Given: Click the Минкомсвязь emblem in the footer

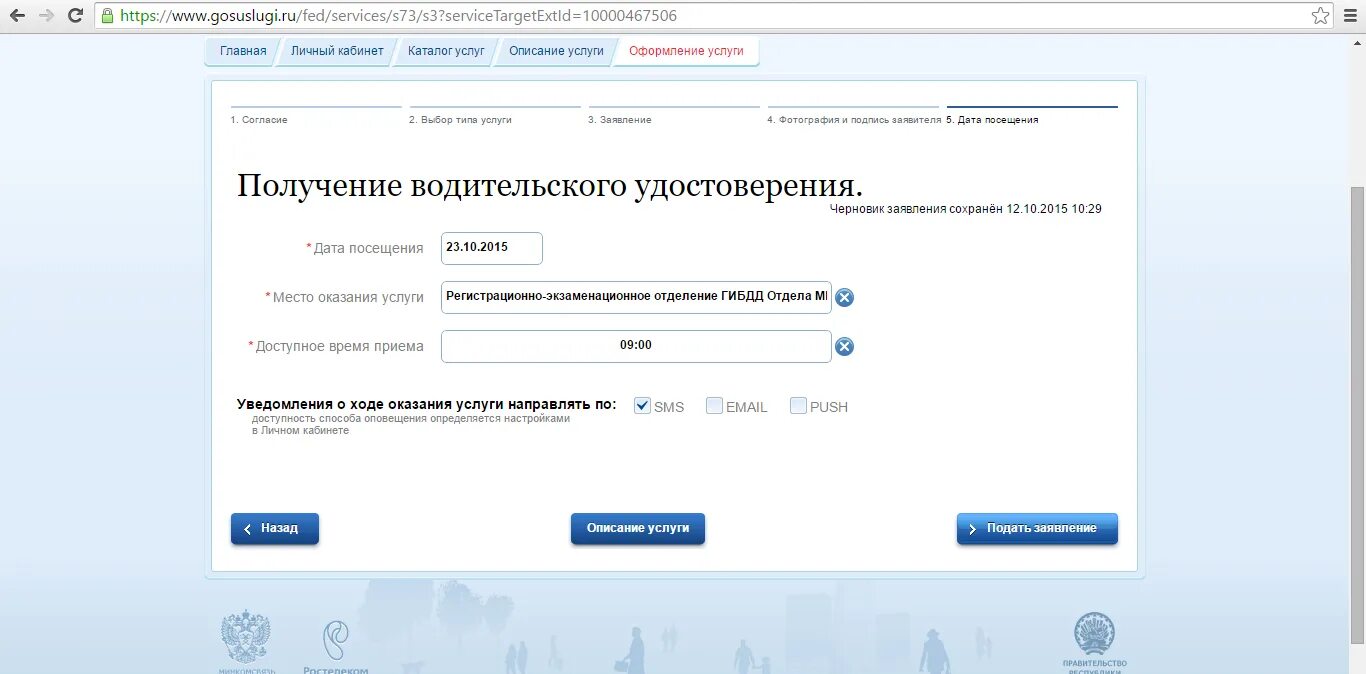Looking at the screenshot, I should point(246,637).
